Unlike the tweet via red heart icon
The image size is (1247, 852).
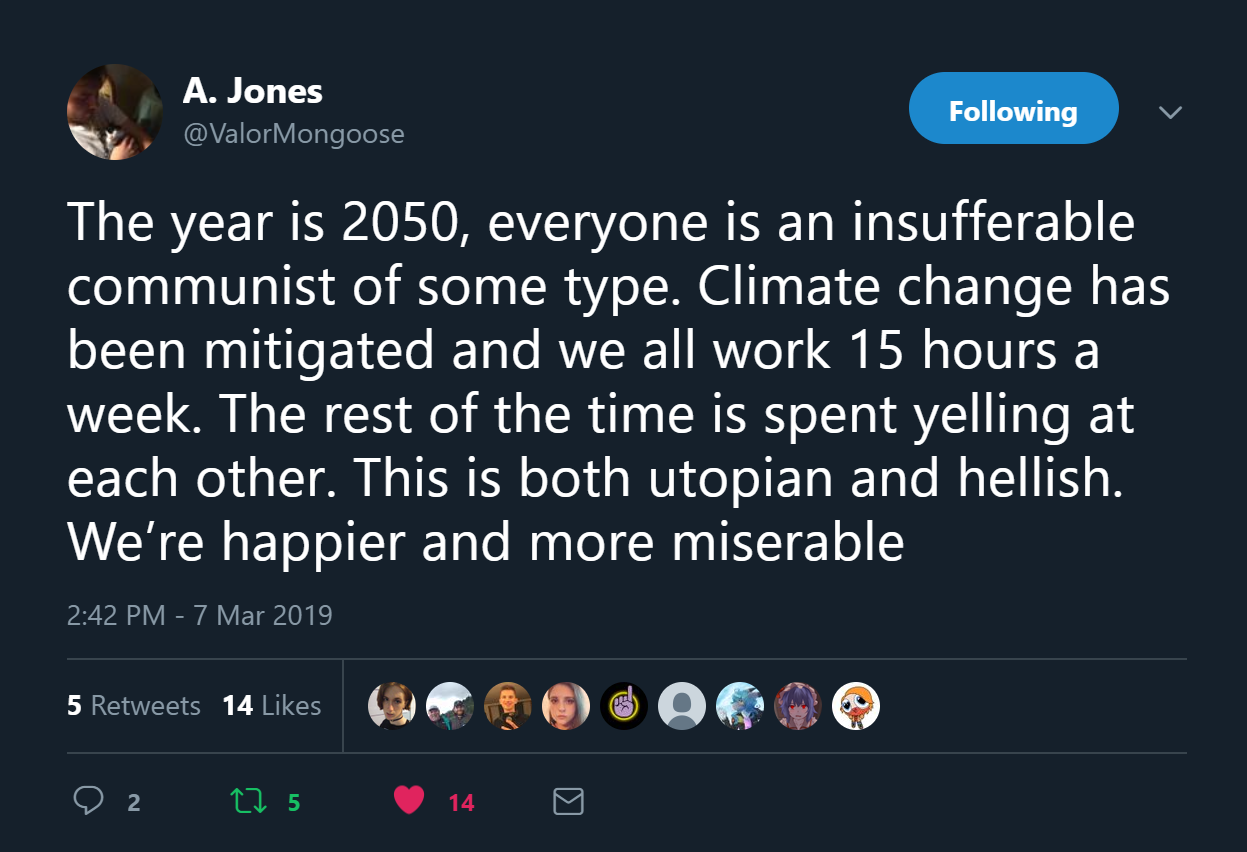409,800
